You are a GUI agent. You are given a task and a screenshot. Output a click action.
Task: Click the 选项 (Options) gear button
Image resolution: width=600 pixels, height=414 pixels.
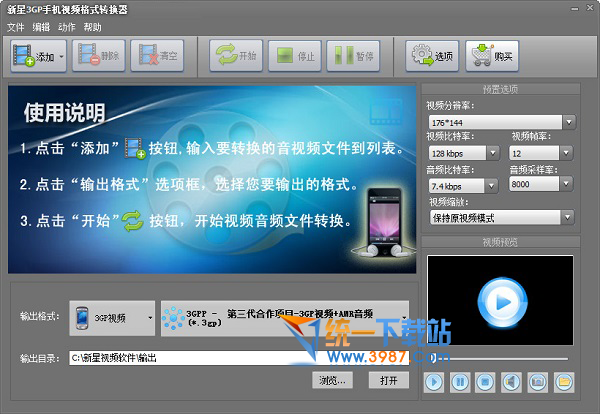coord(432,56)
